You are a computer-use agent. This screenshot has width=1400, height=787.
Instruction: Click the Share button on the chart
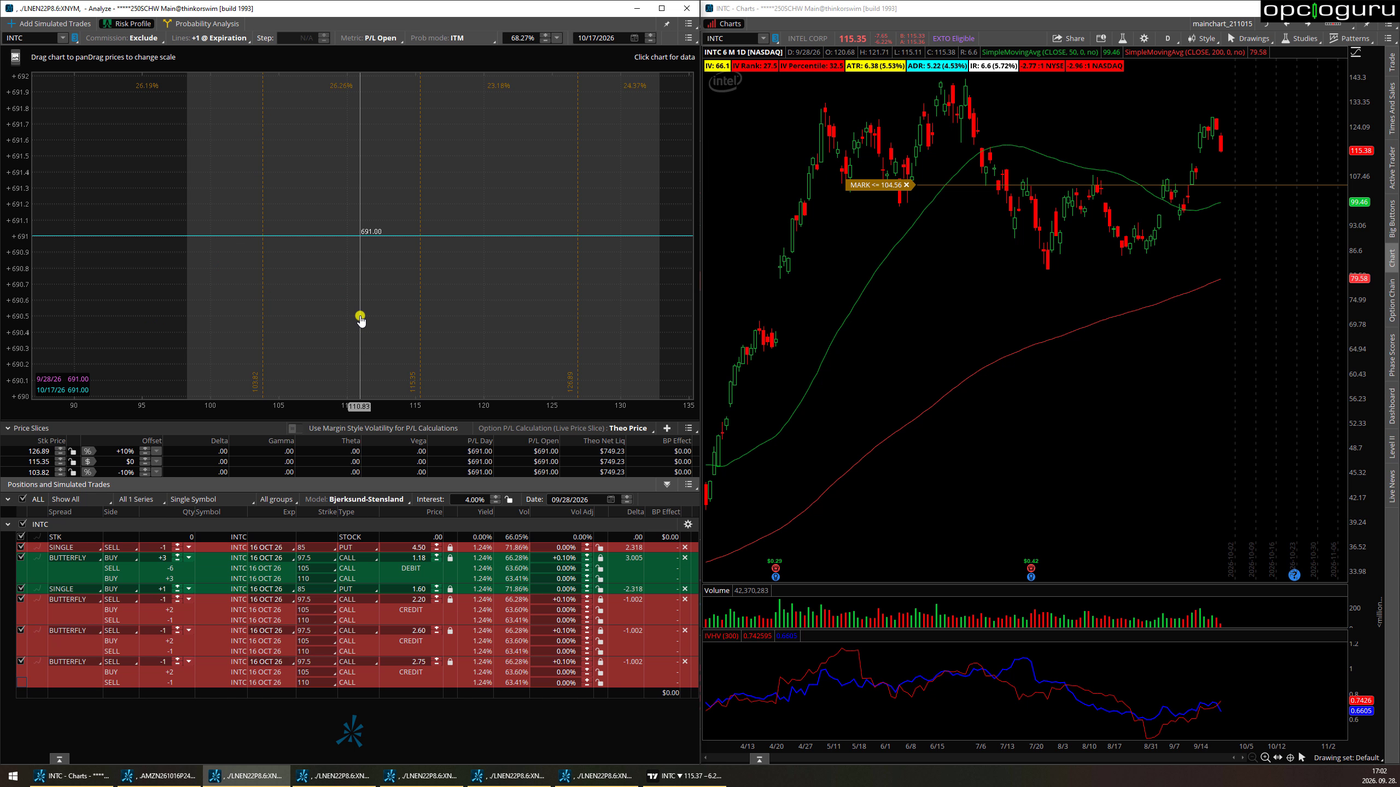1069,38
